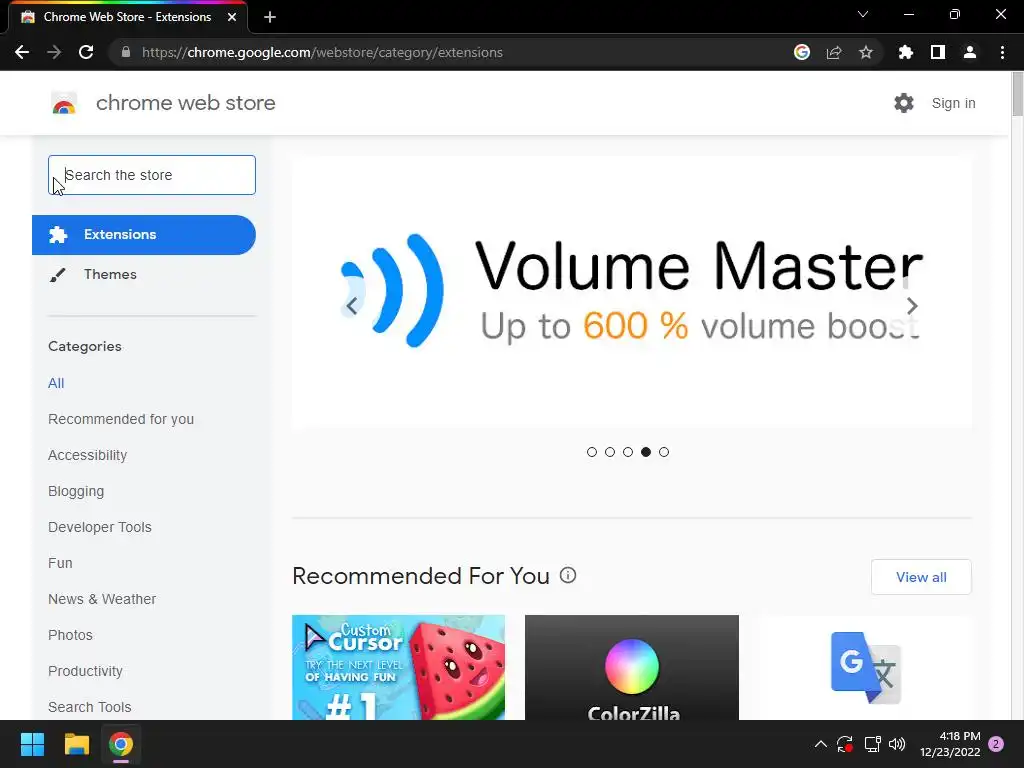The height and width of the screenshot is (768, 1024).
Task: Choose Accessibility category
Action: [88, 455]
